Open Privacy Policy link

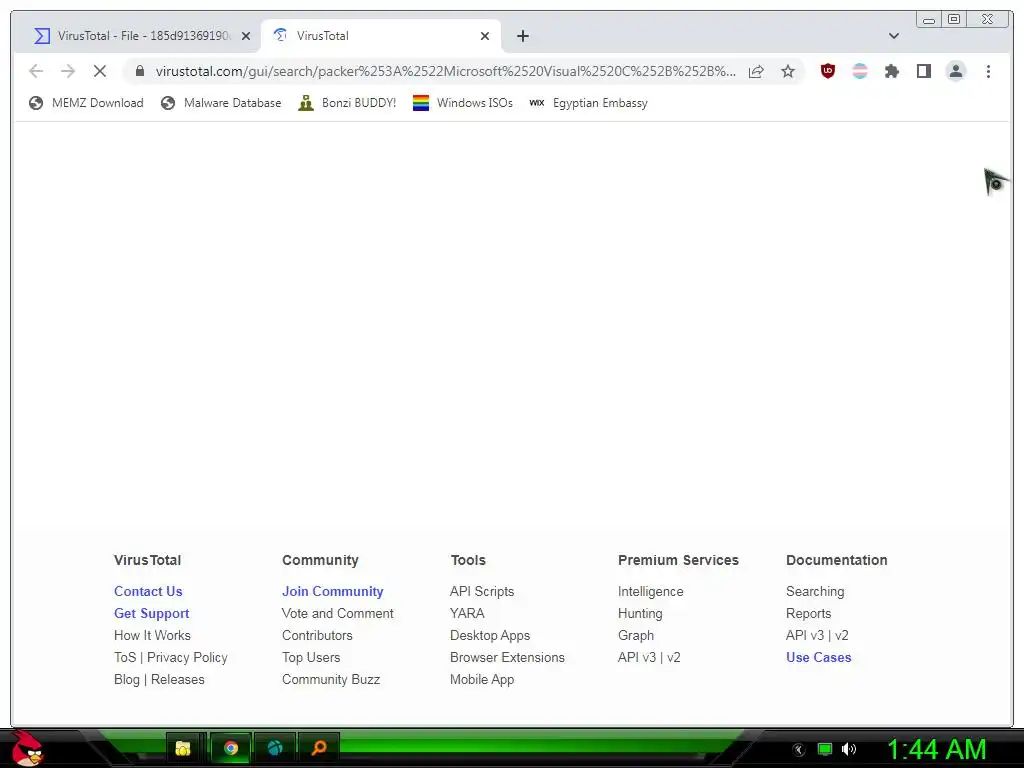point(187,658)
